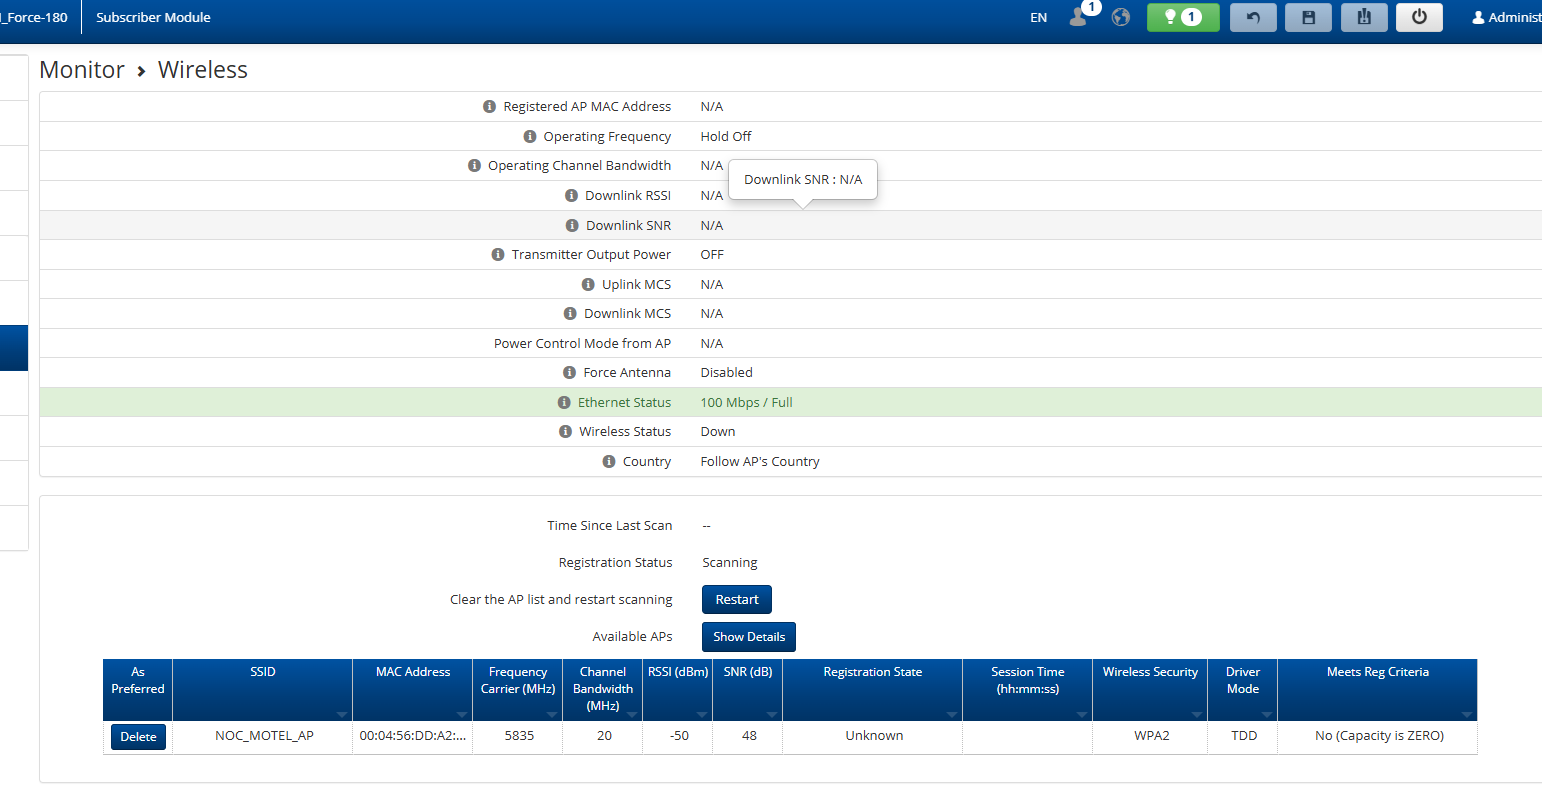This screenshot has width=1542, height=790.
Task: Open the Wireless Security column dropdown arrow
Action: pyautogui.click(x=1196, y=714)
